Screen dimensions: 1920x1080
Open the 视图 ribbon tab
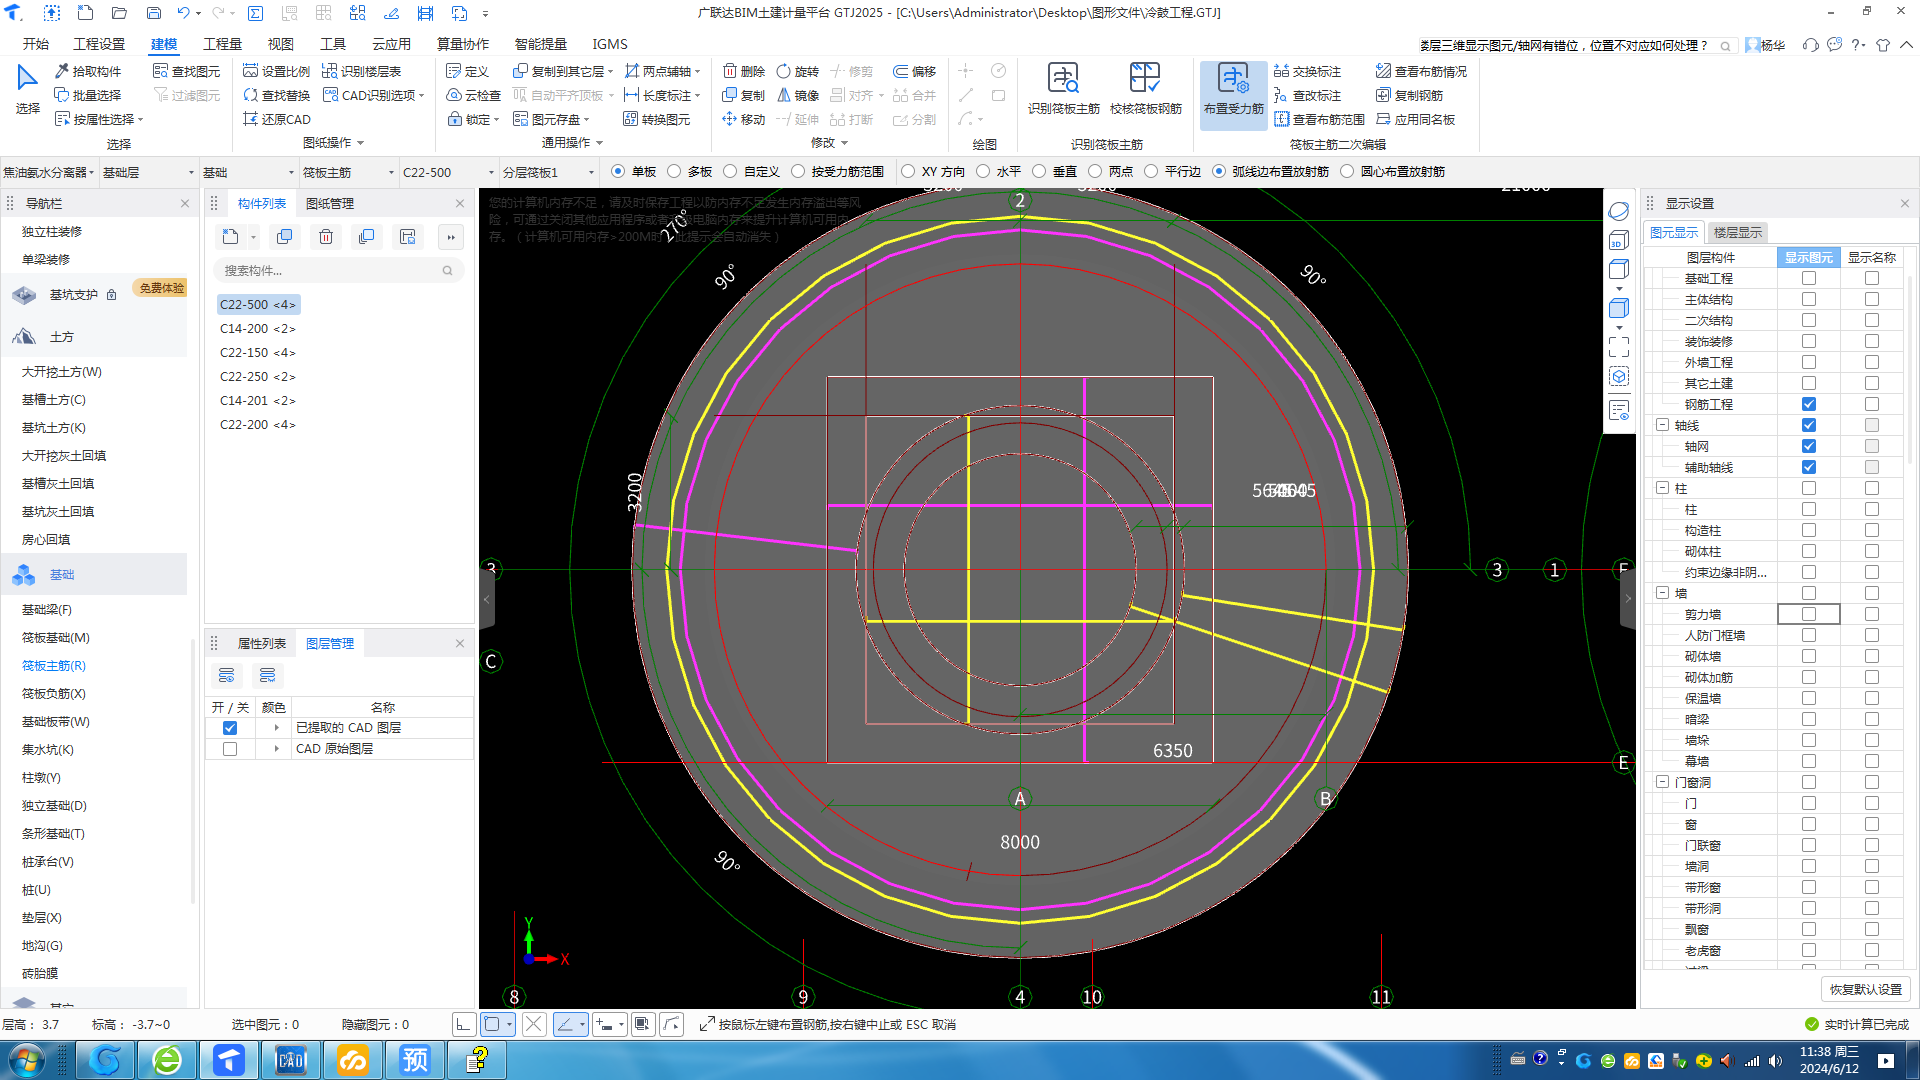[280, 44]
